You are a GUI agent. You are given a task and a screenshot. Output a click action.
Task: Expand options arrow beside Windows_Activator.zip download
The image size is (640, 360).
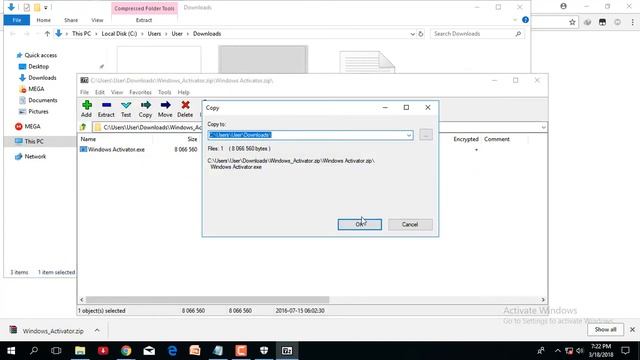click(97, 330)
